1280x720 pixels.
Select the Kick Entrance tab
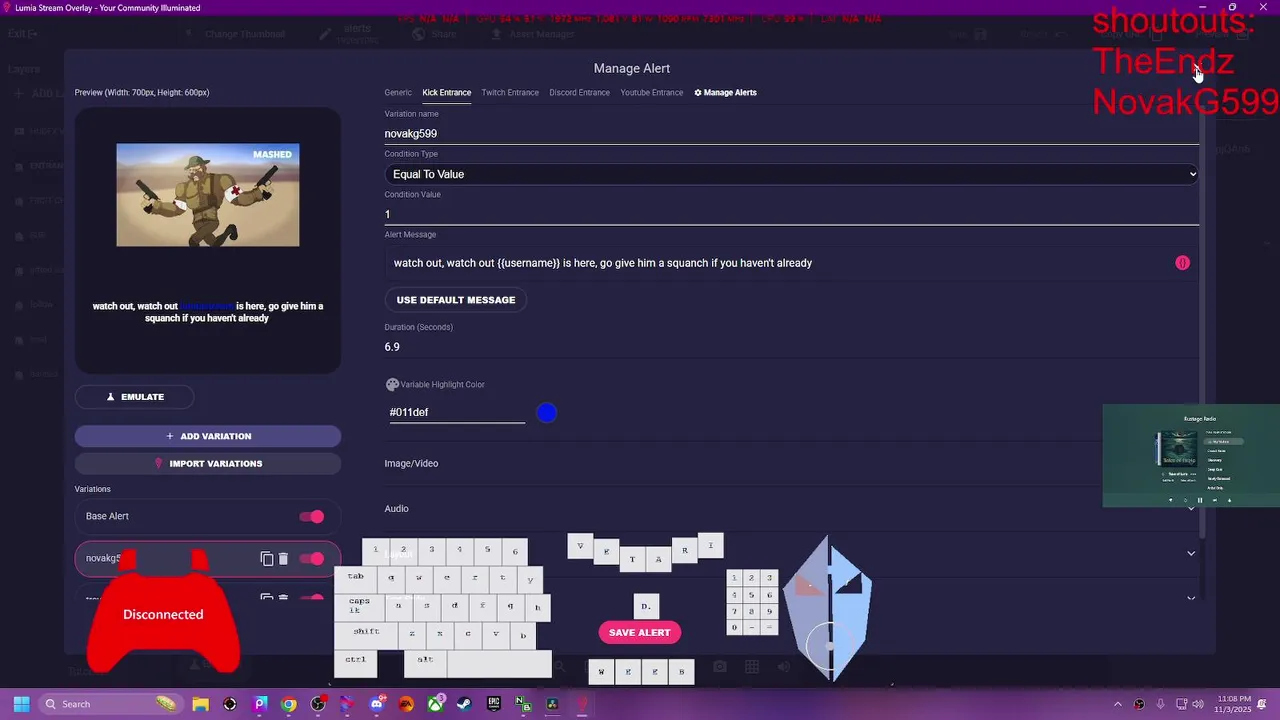click(x=446, y=92)
